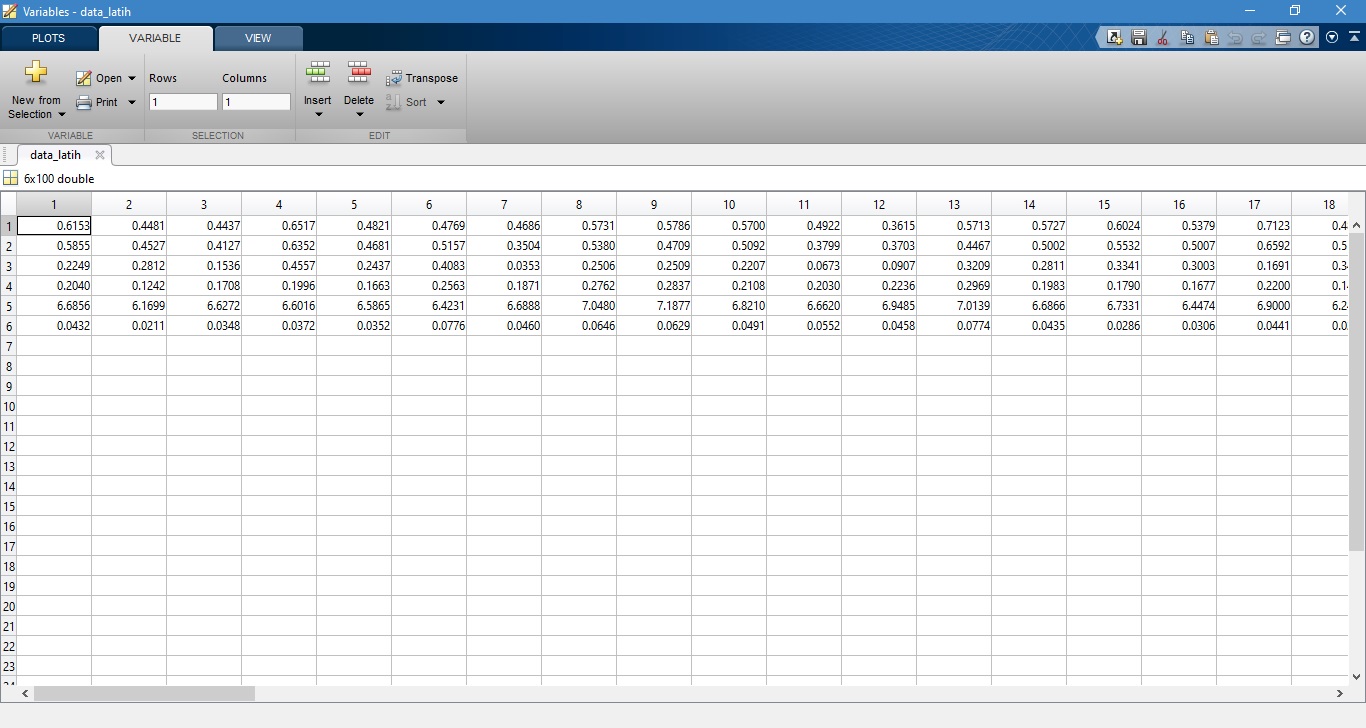Expand the Print dropdown arrow
Image resolution: width=1366 pixels, height=728 pixels.
pyautogui.click(x=132, y=102)
